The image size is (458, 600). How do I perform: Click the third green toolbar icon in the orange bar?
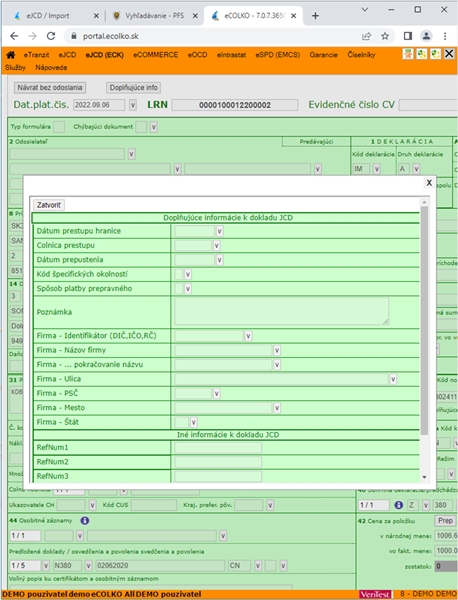[x=435, y=54]
